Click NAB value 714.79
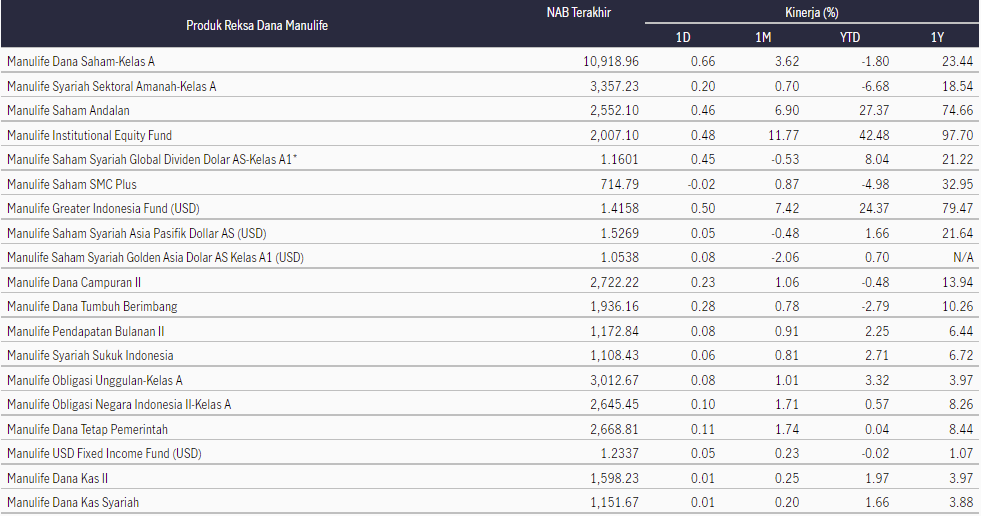 pos(619,185)
